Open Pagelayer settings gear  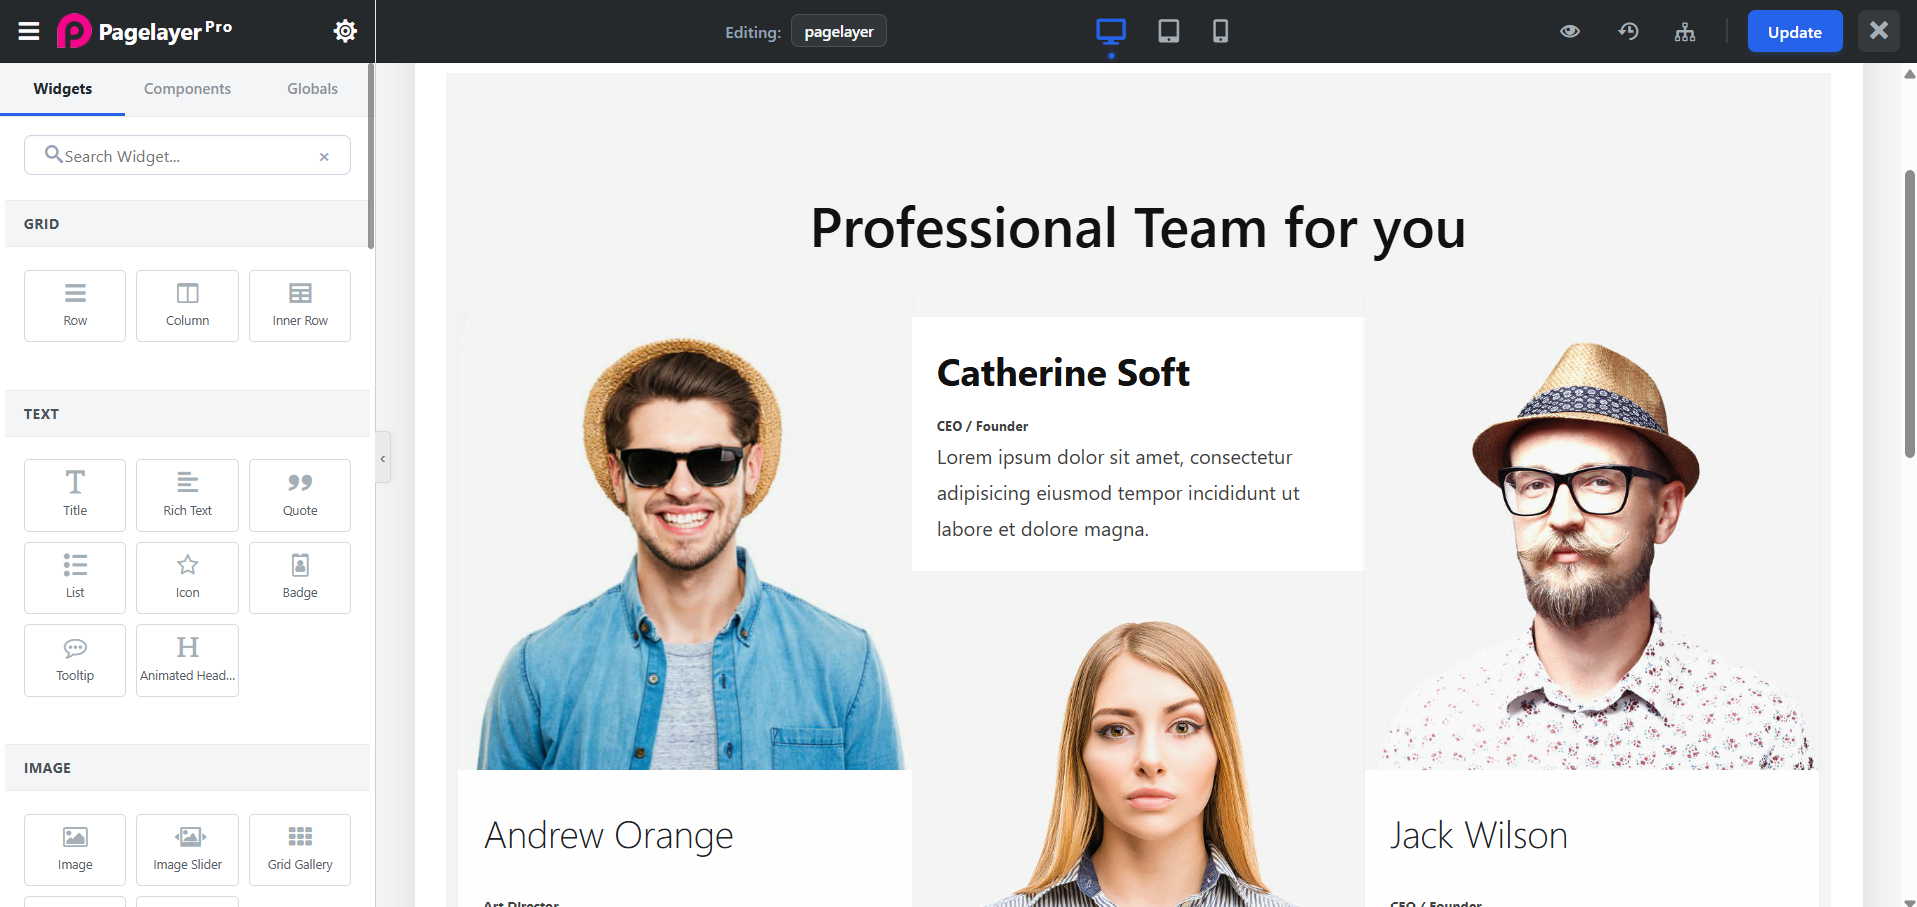point(345,31)
